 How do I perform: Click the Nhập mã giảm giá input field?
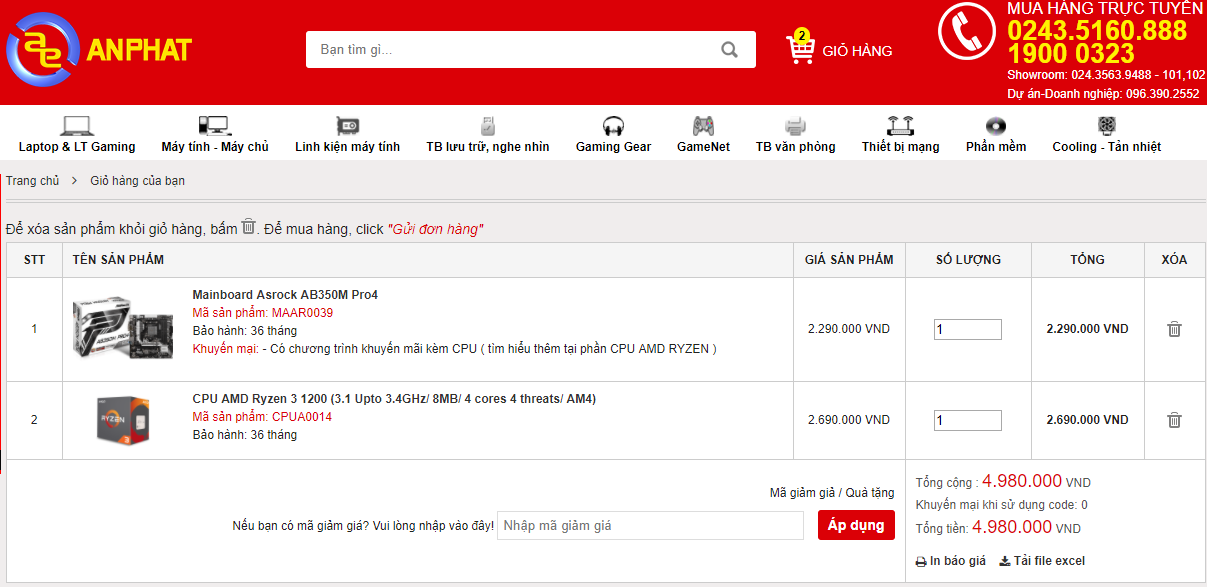(x=650, y=526)
